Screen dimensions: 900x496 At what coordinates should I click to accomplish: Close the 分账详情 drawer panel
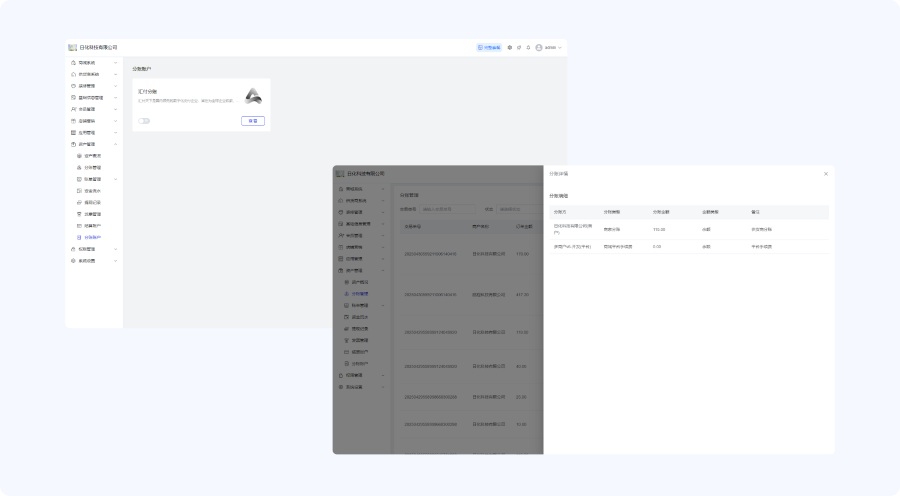point(825,174)
